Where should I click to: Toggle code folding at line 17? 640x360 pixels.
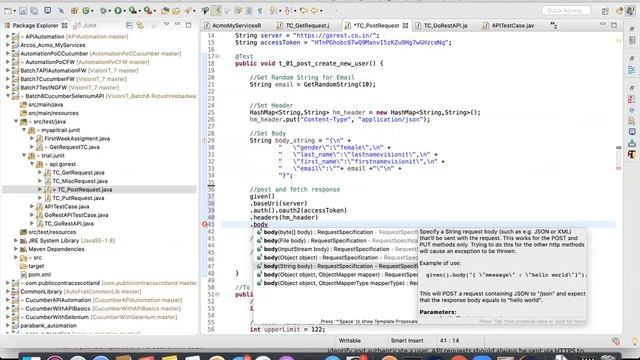point(218,56)
